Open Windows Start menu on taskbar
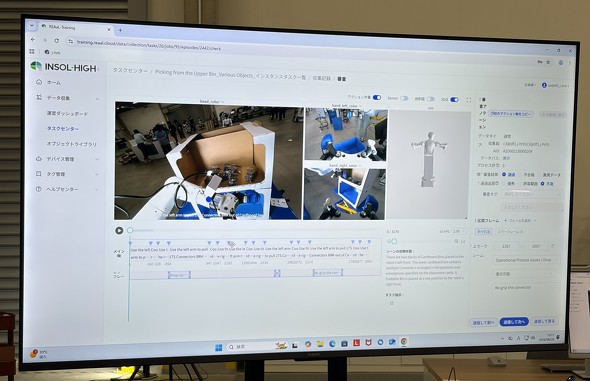Image resolution: width=590 pixels, height=381 pixels. [218, 347]
